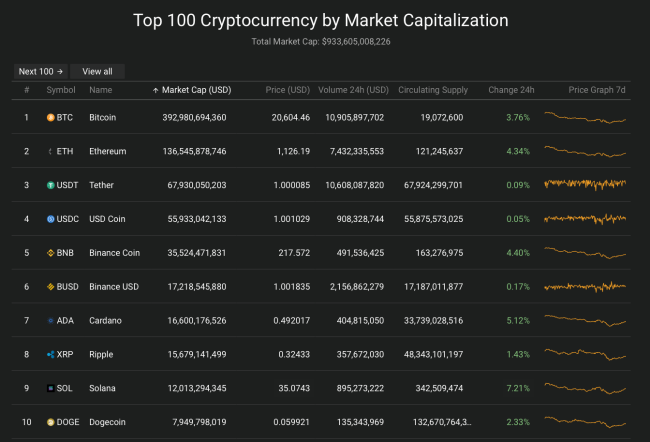Open Ripple's 7d price graph
The image size is (650, 442).
[585, 355]
